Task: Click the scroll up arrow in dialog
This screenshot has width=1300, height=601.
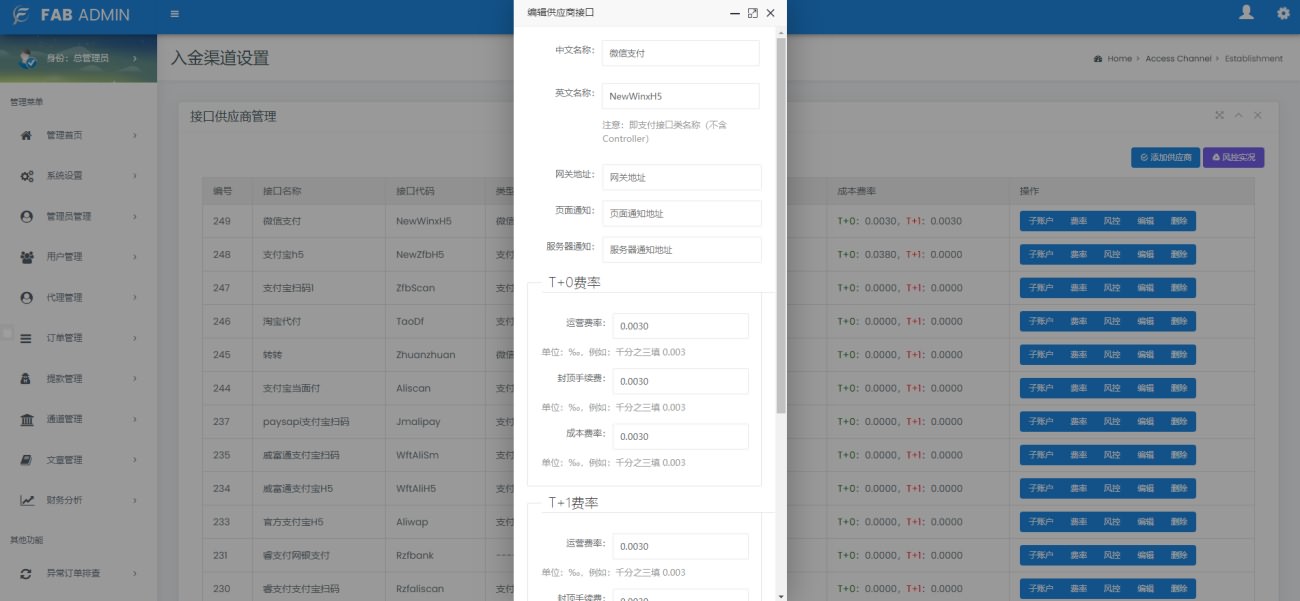Action: click(781, 32)
